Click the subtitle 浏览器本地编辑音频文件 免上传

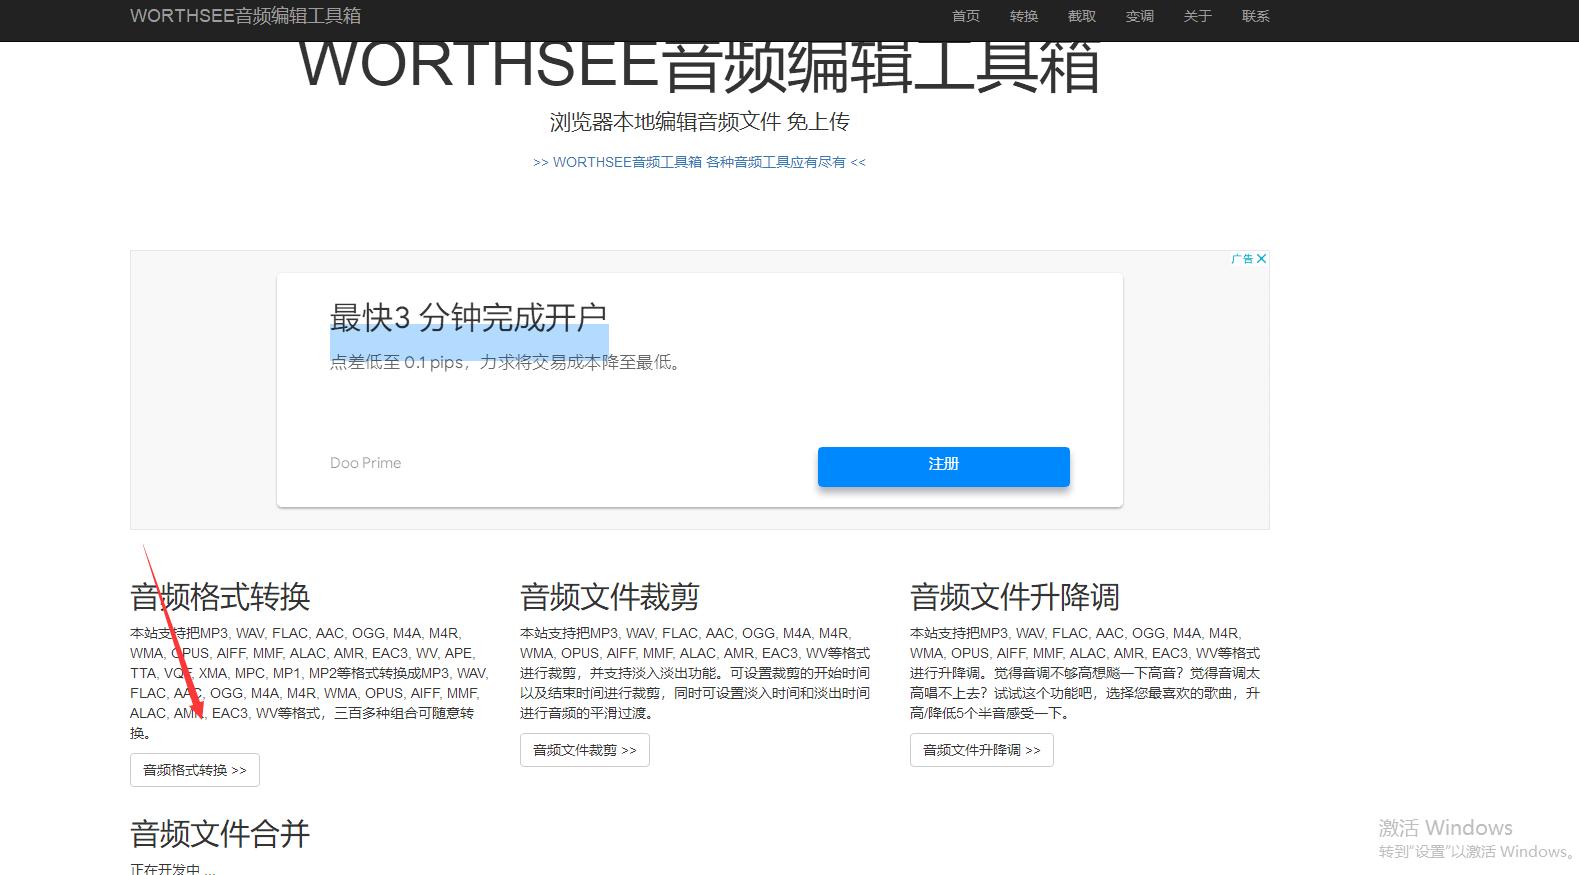point(700,122)
